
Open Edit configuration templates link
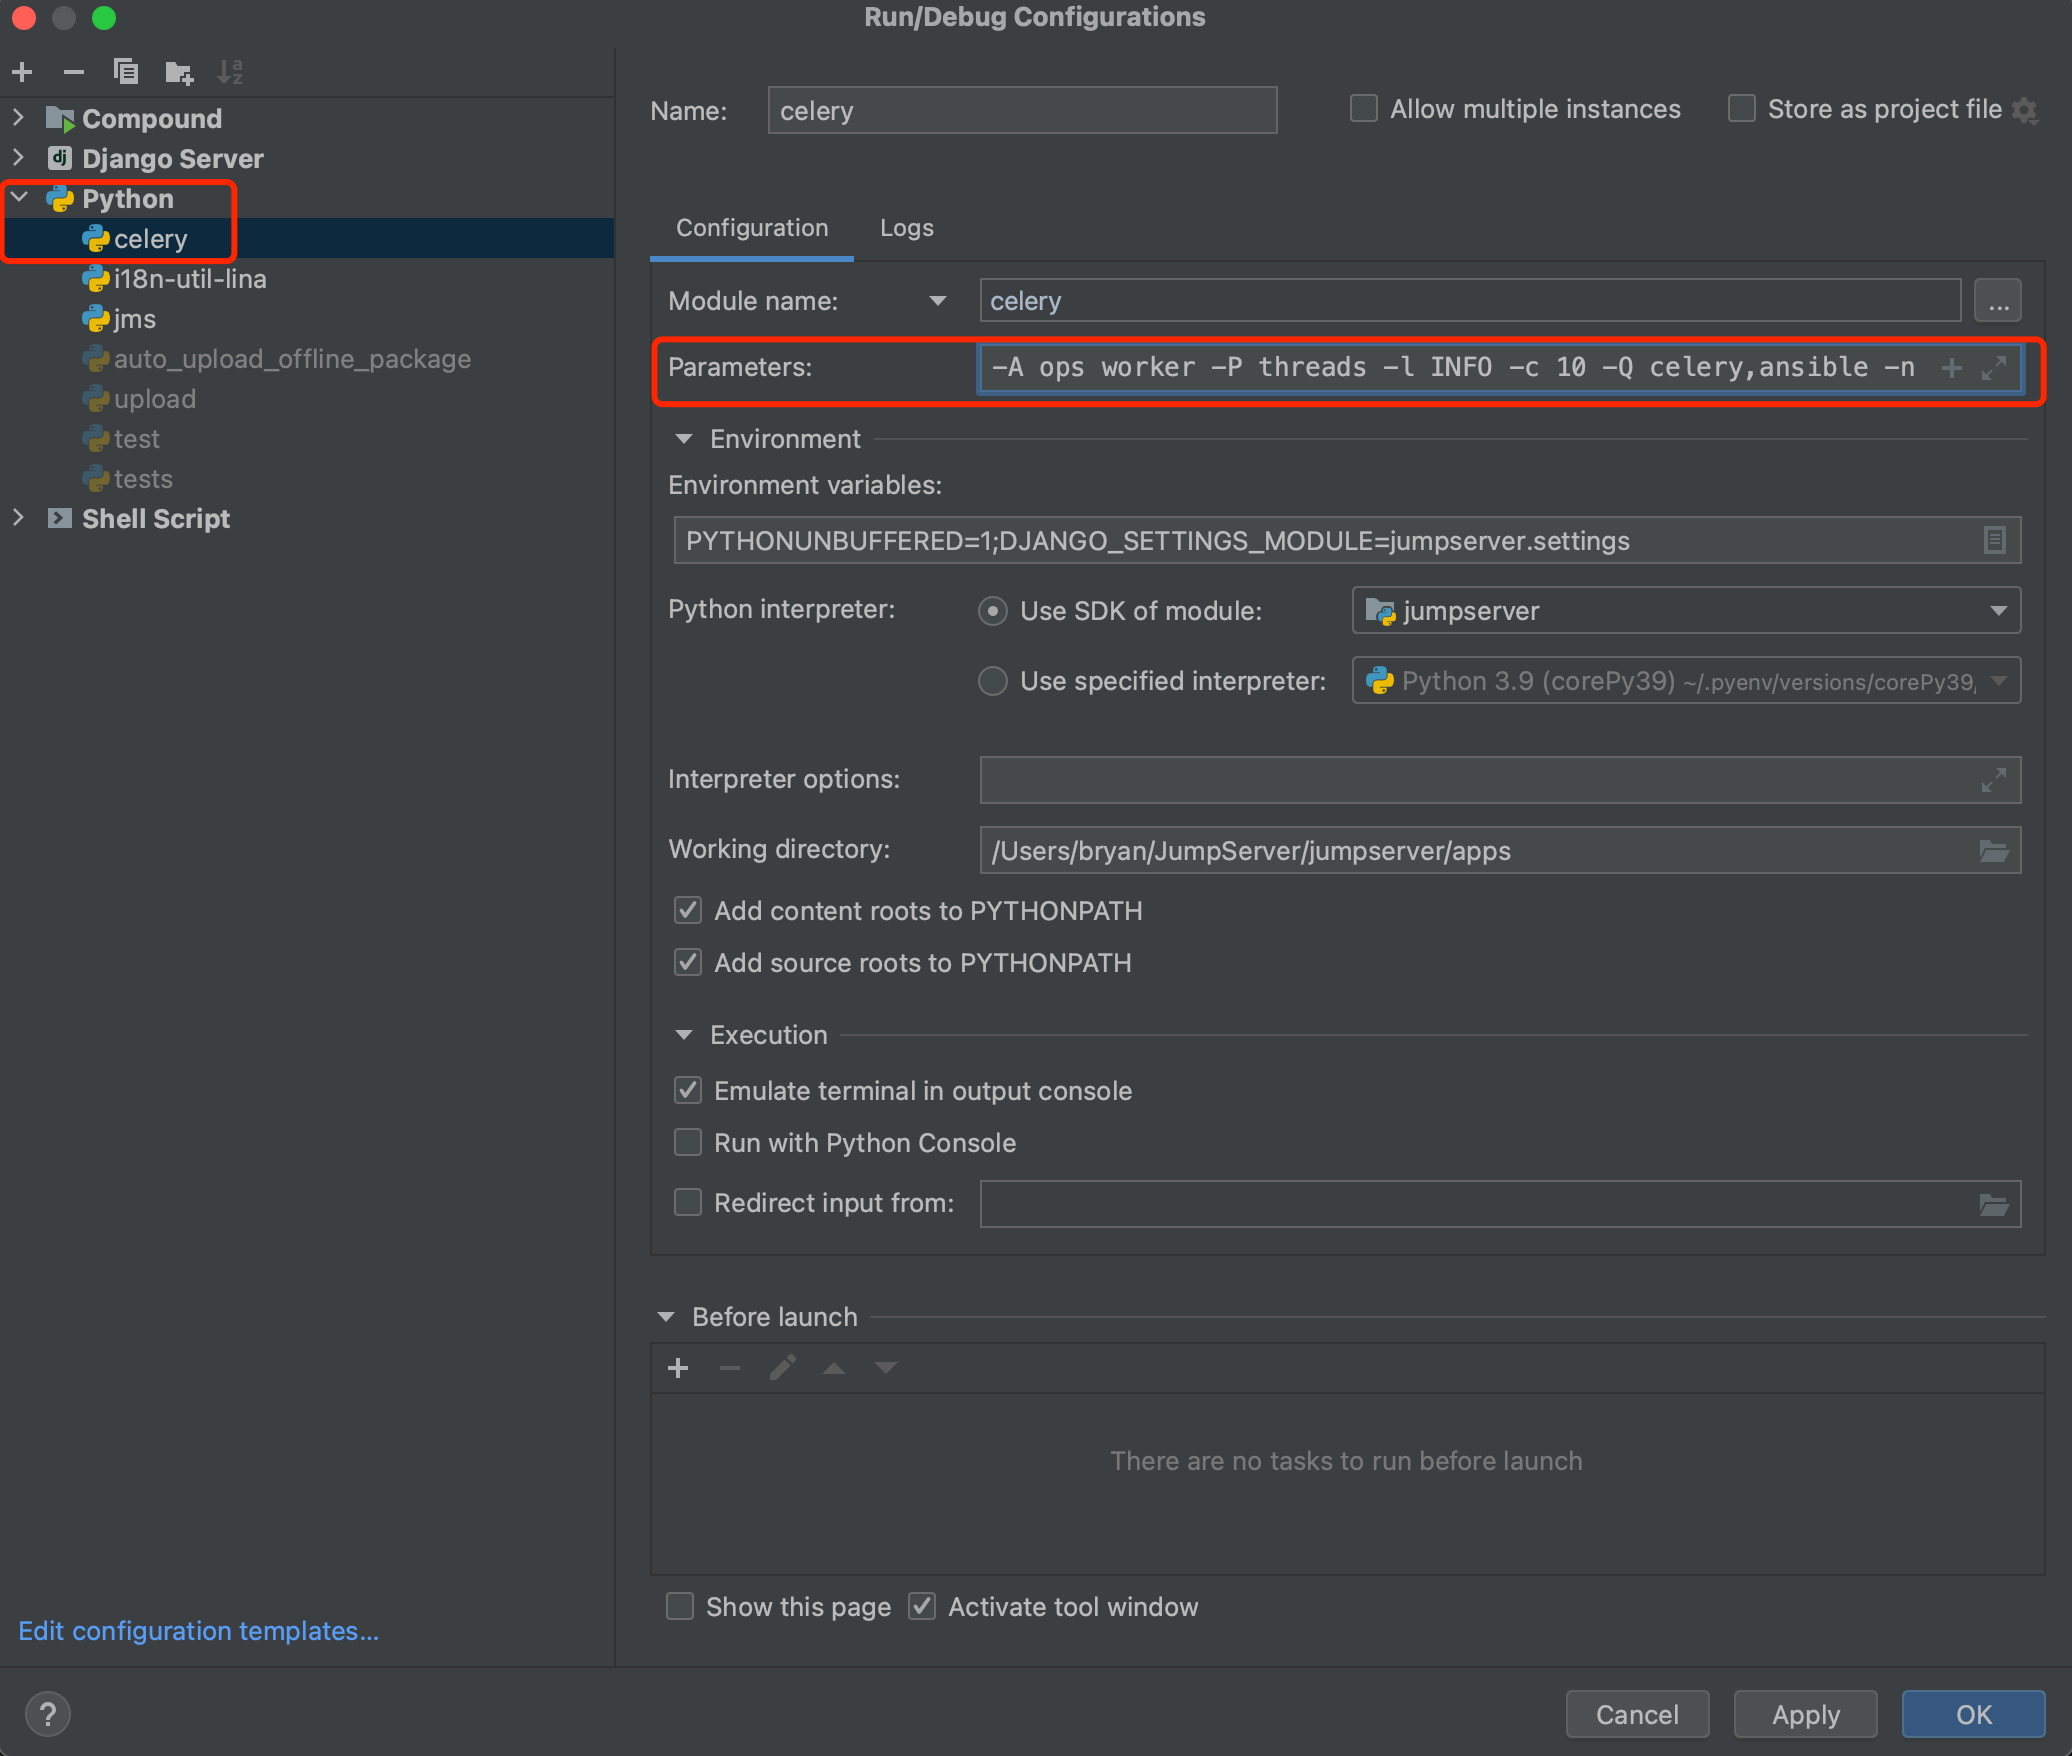click(x=198, y=1631)
